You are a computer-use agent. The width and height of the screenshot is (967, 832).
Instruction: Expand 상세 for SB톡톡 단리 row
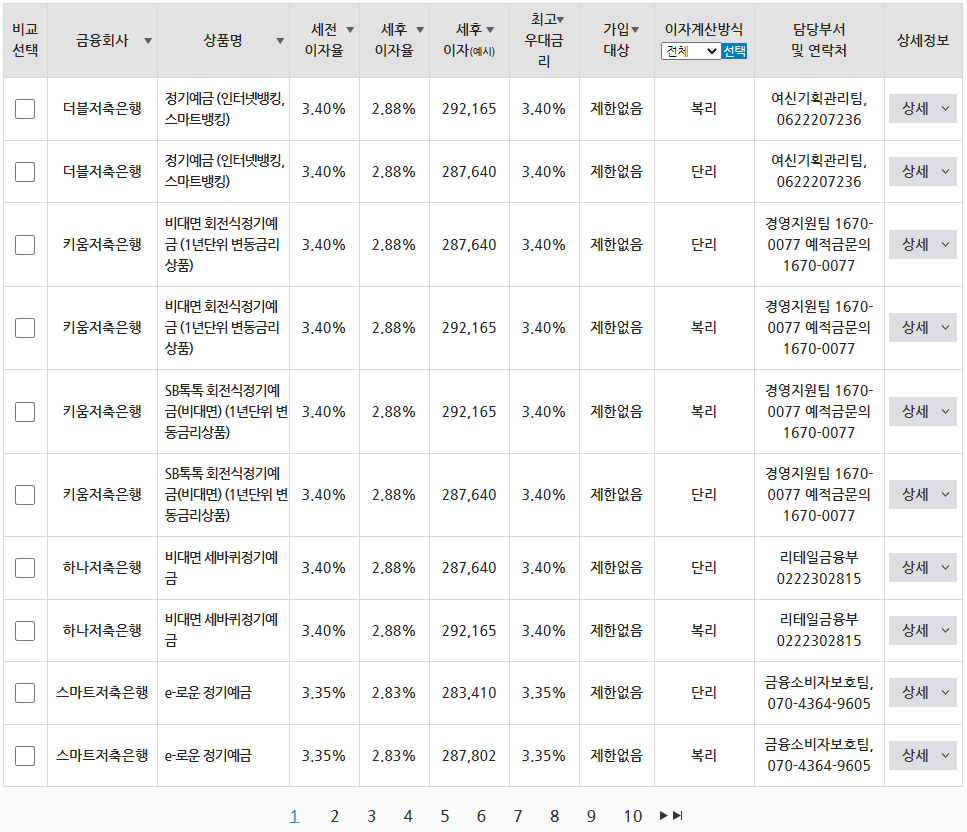[923, 495]
